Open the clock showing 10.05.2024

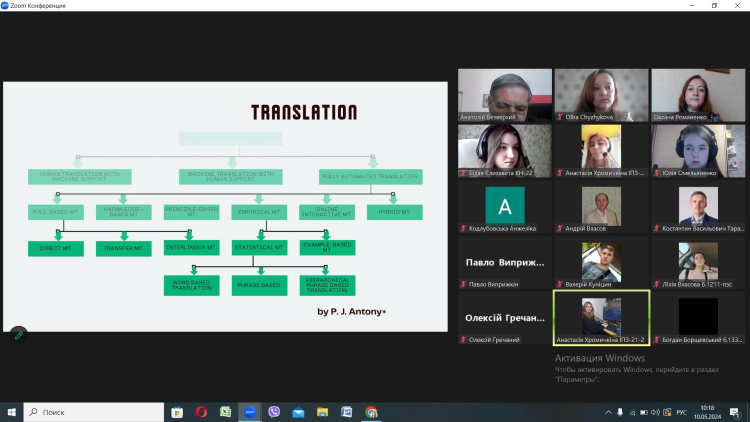(x=708, y=411)
